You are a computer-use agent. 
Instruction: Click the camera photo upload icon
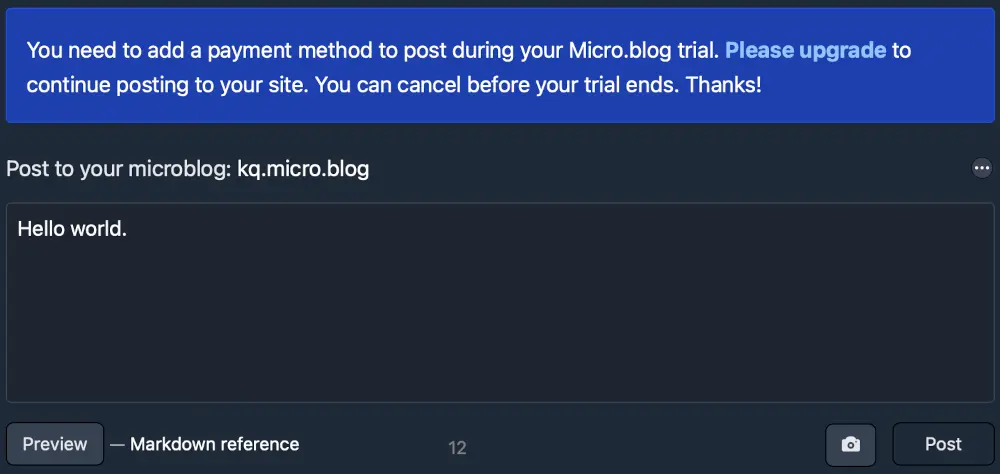click(850, 445)
